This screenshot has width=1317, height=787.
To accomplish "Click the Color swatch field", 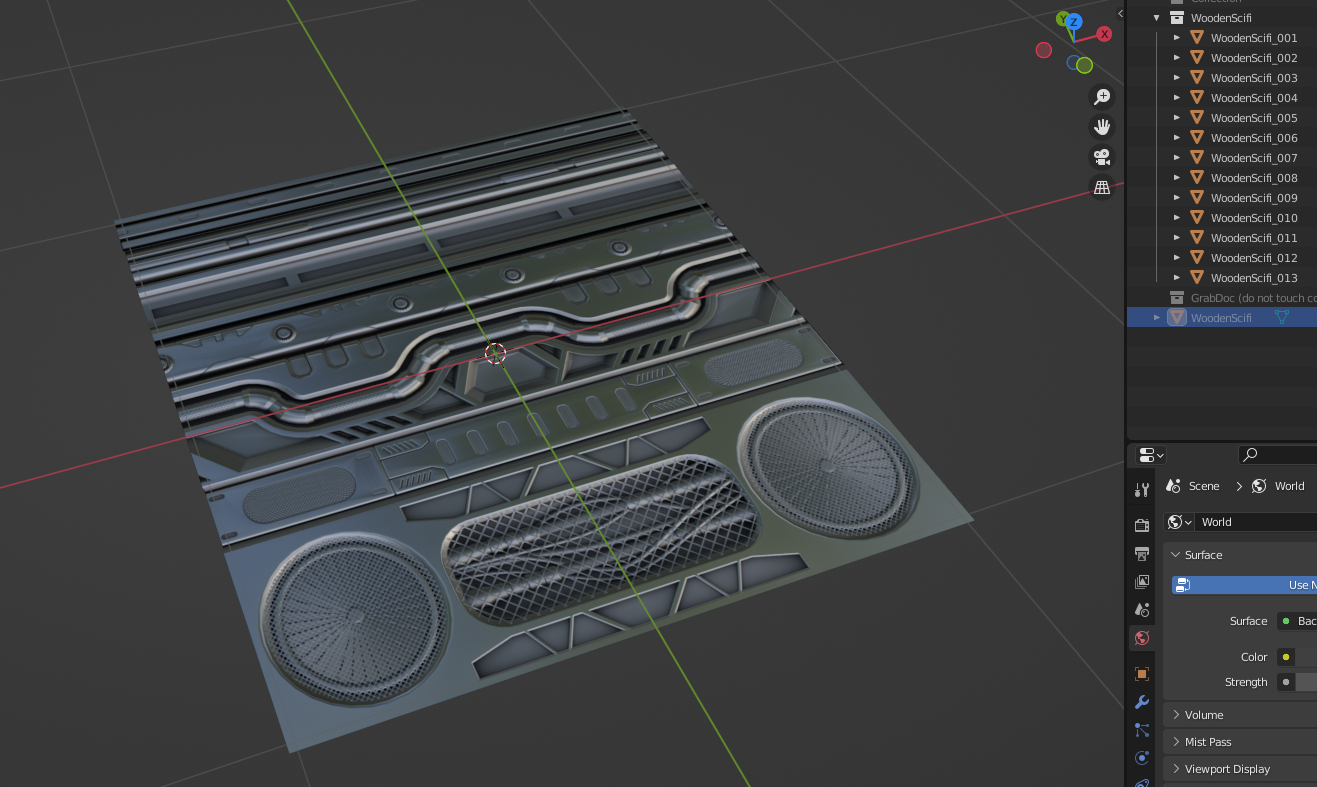I will [x=1306, y=657].
